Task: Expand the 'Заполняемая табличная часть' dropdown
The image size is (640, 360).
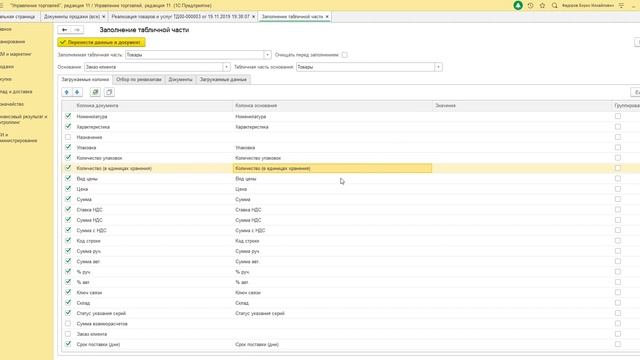Action: (267, 55)
